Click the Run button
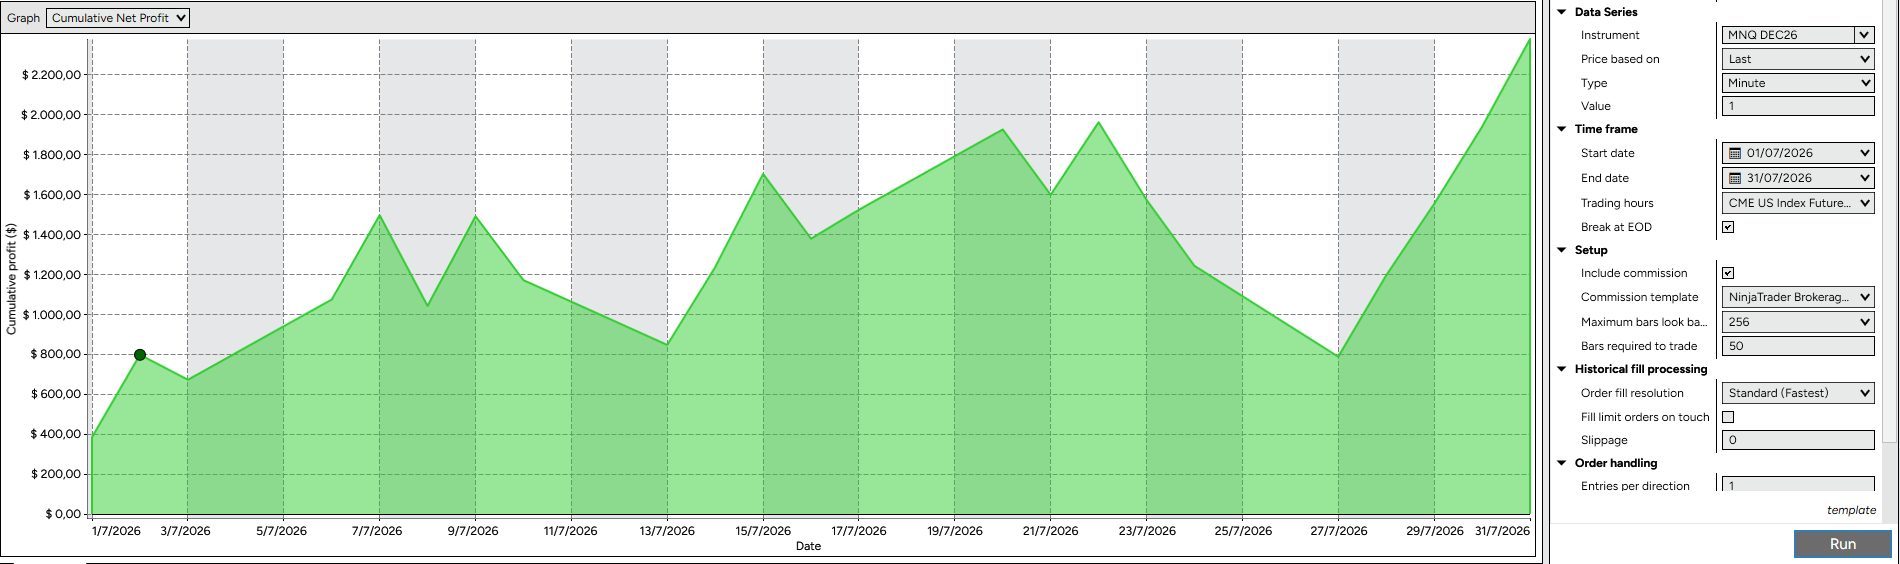Viewport: 1900px width, 564px height. [x=1842, y=544]
